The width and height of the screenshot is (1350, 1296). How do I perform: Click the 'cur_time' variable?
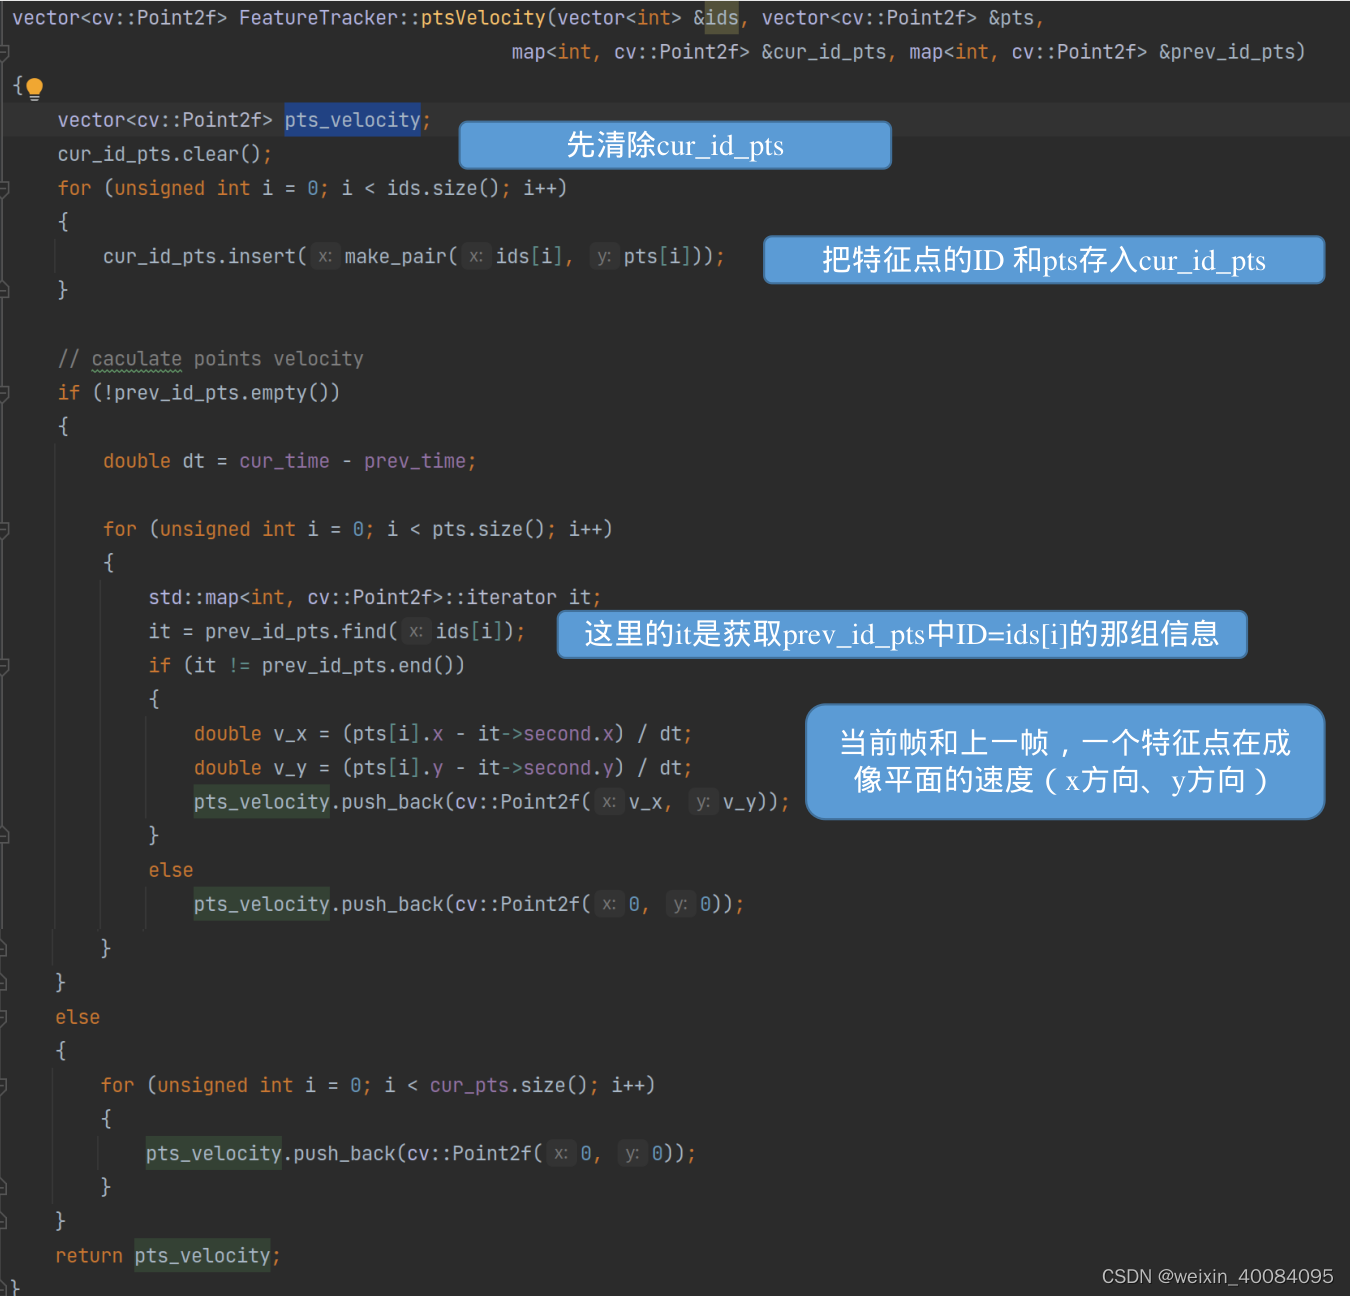(284, 461)
